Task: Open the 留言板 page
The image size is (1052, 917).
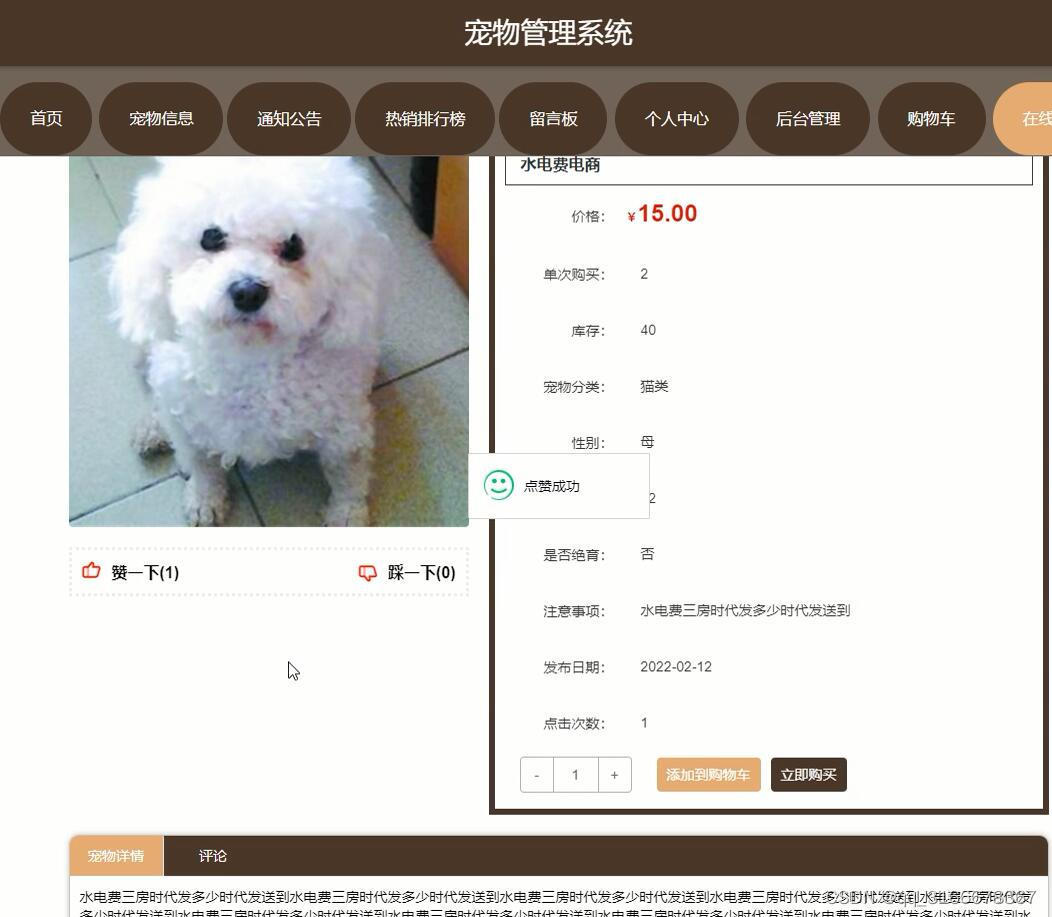Action: click(x=554, y=119)
